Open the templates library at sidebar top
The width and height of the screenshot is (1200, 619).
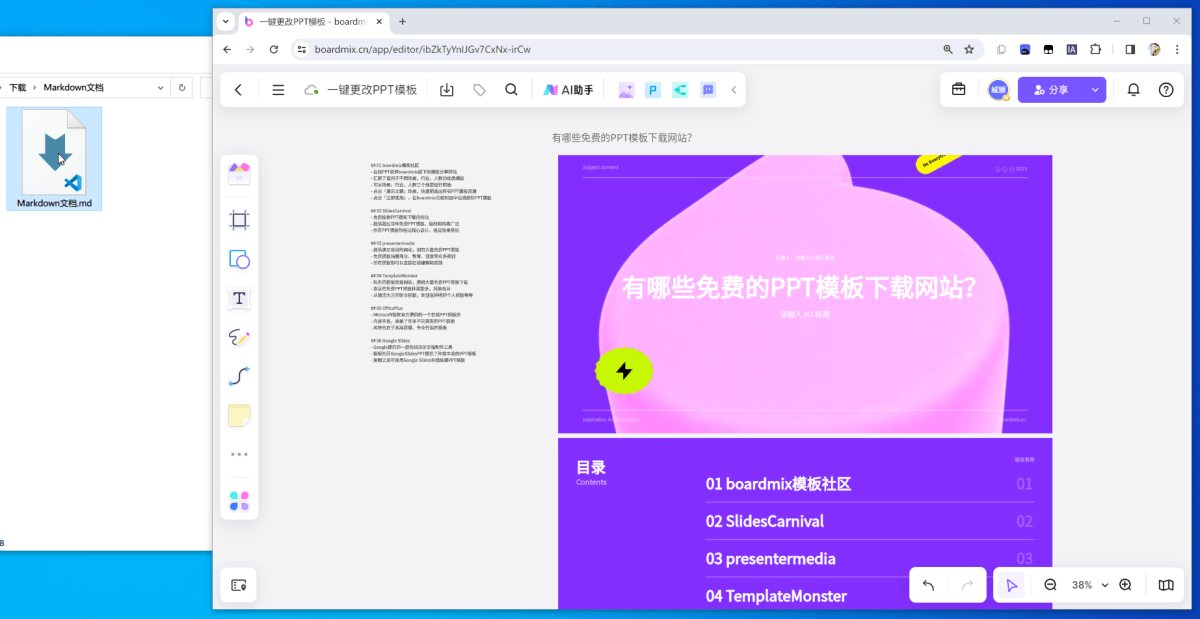coord(239,172)
